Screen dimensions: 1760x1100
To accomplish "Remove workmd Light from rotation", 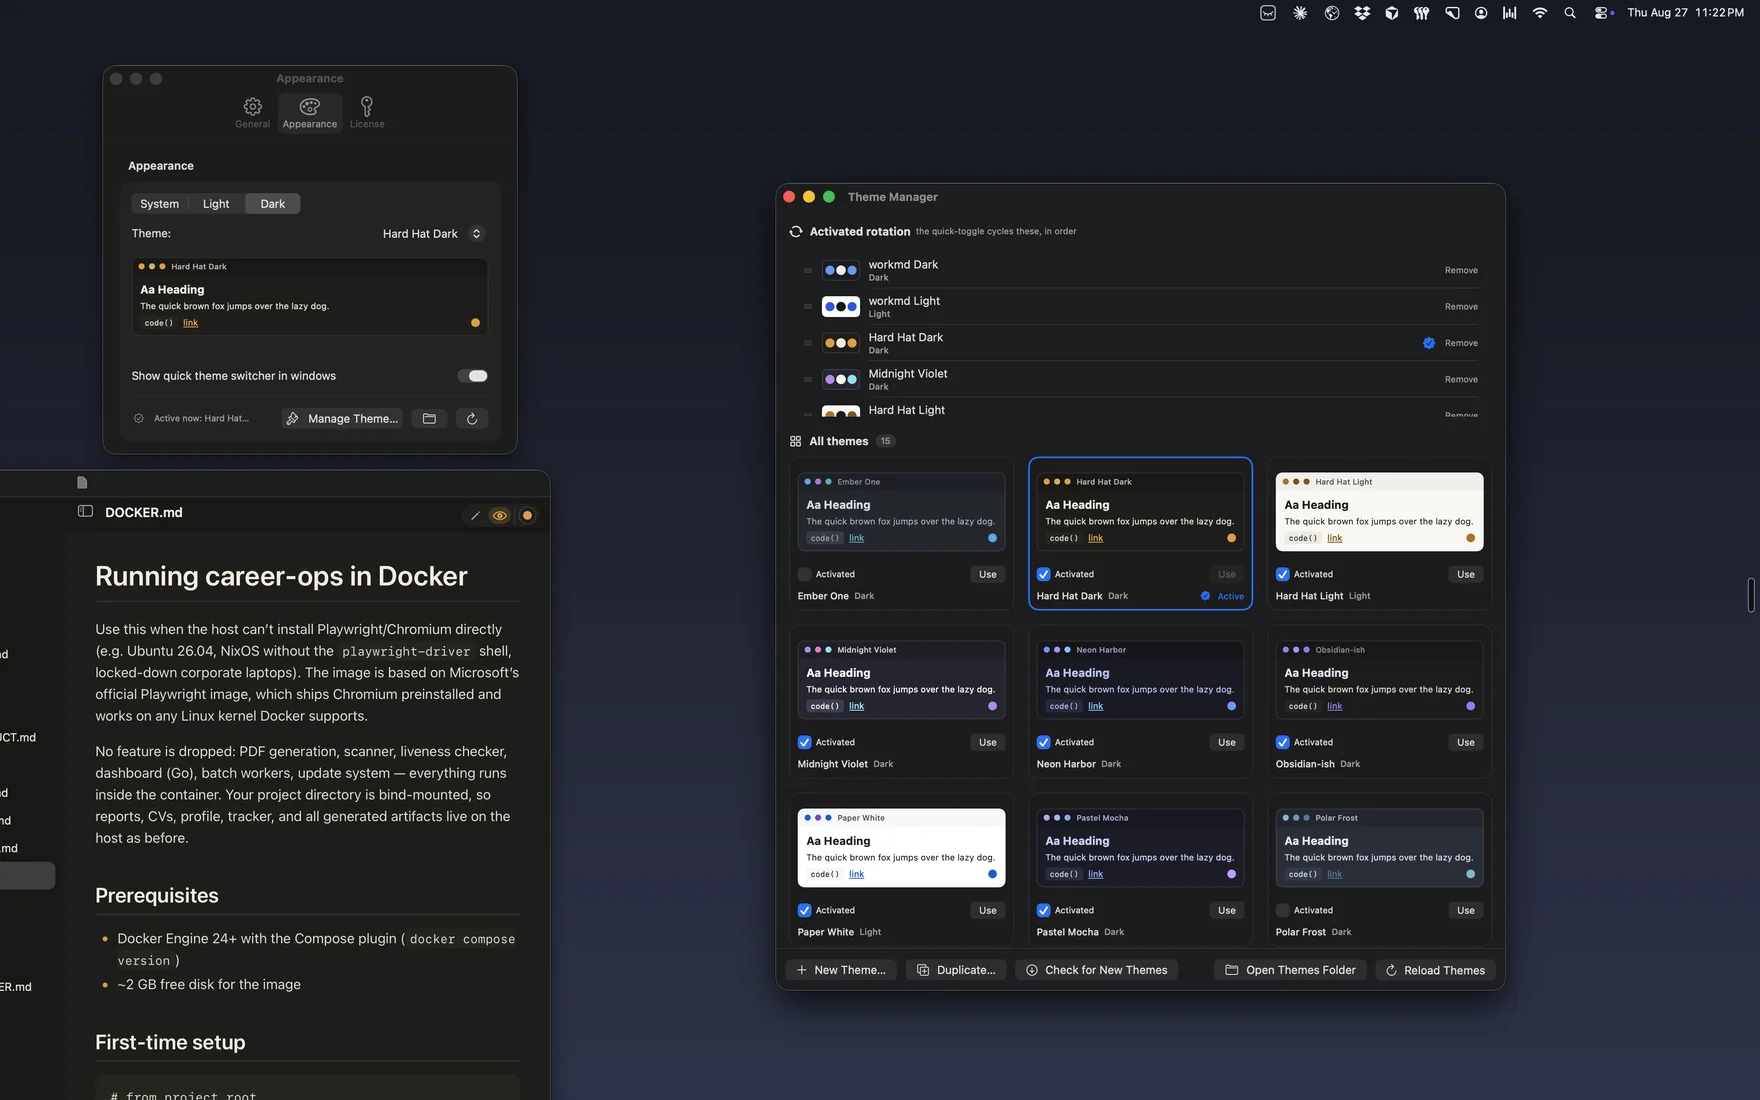I will click(x=1461, y=307).
